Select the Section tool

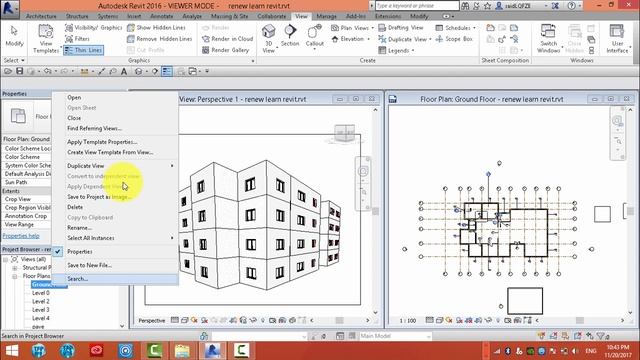click(x=290, y=36)
